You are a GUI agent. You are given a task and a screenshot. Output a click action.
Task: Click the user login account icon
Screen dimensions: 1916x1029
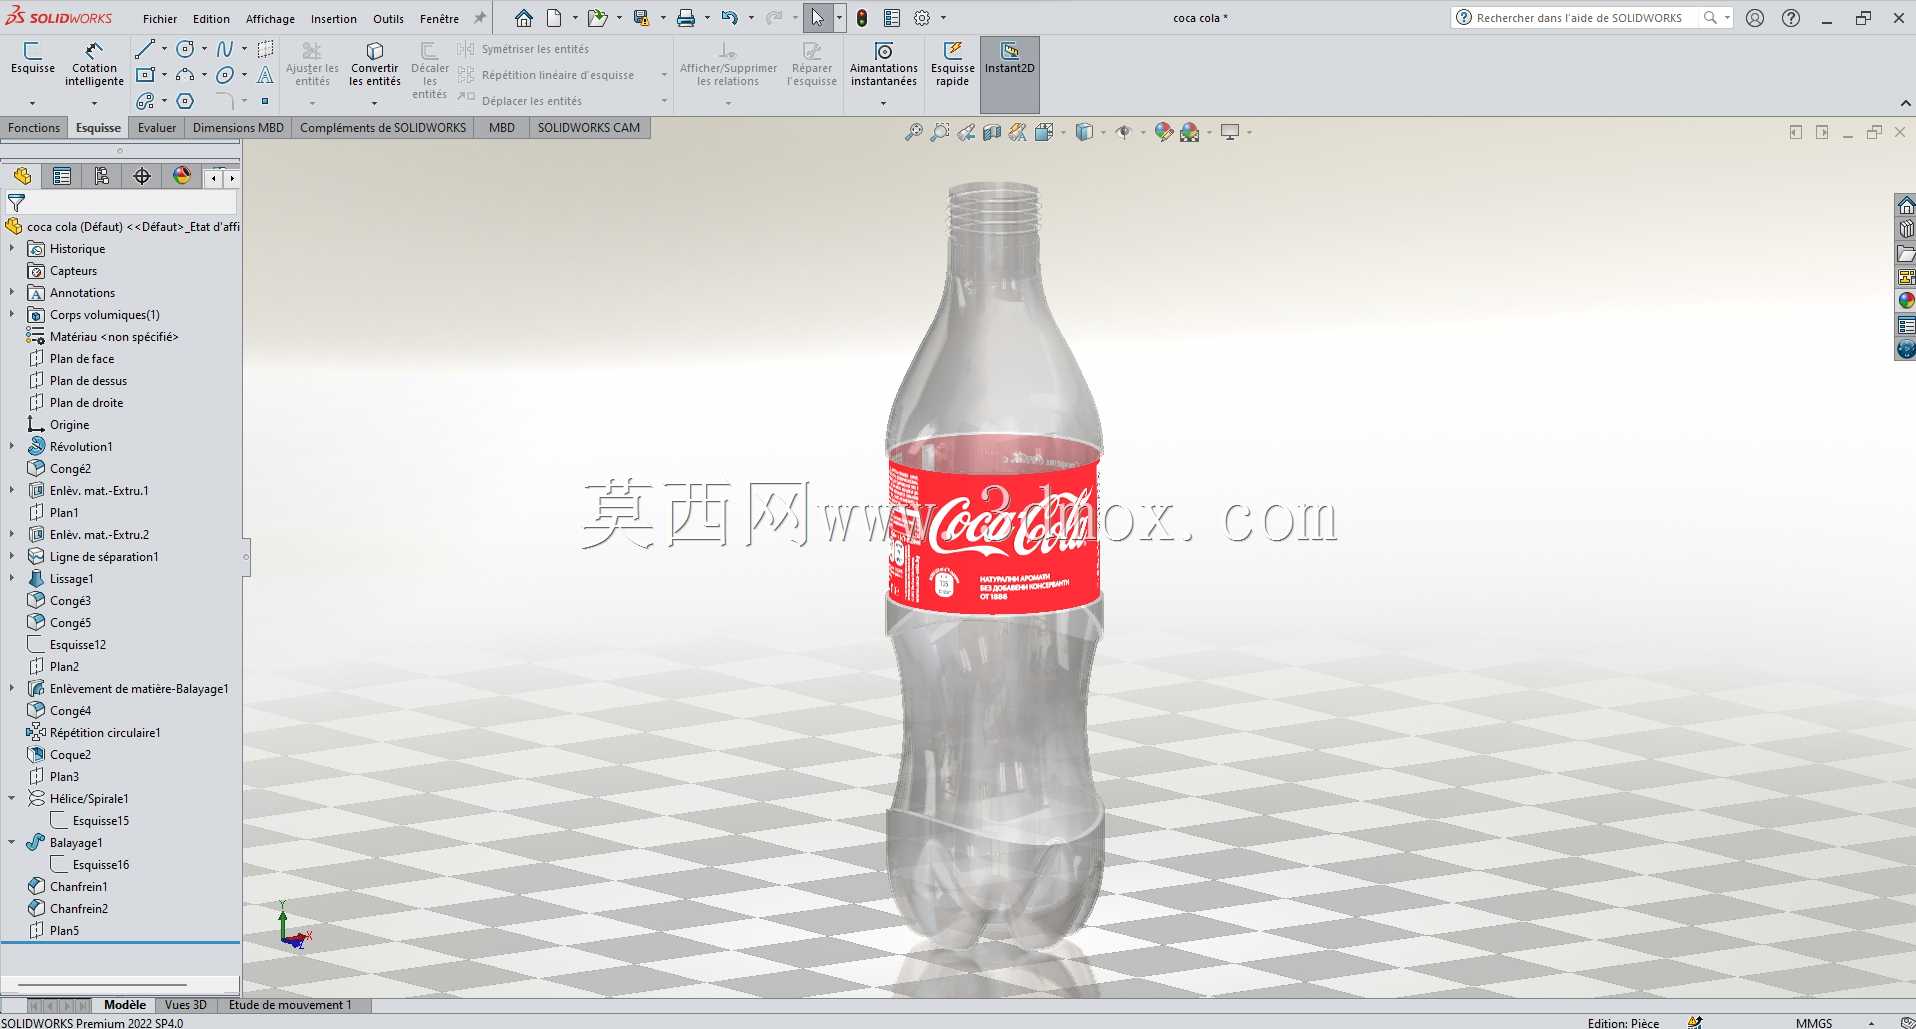(x=1755, y=18)
